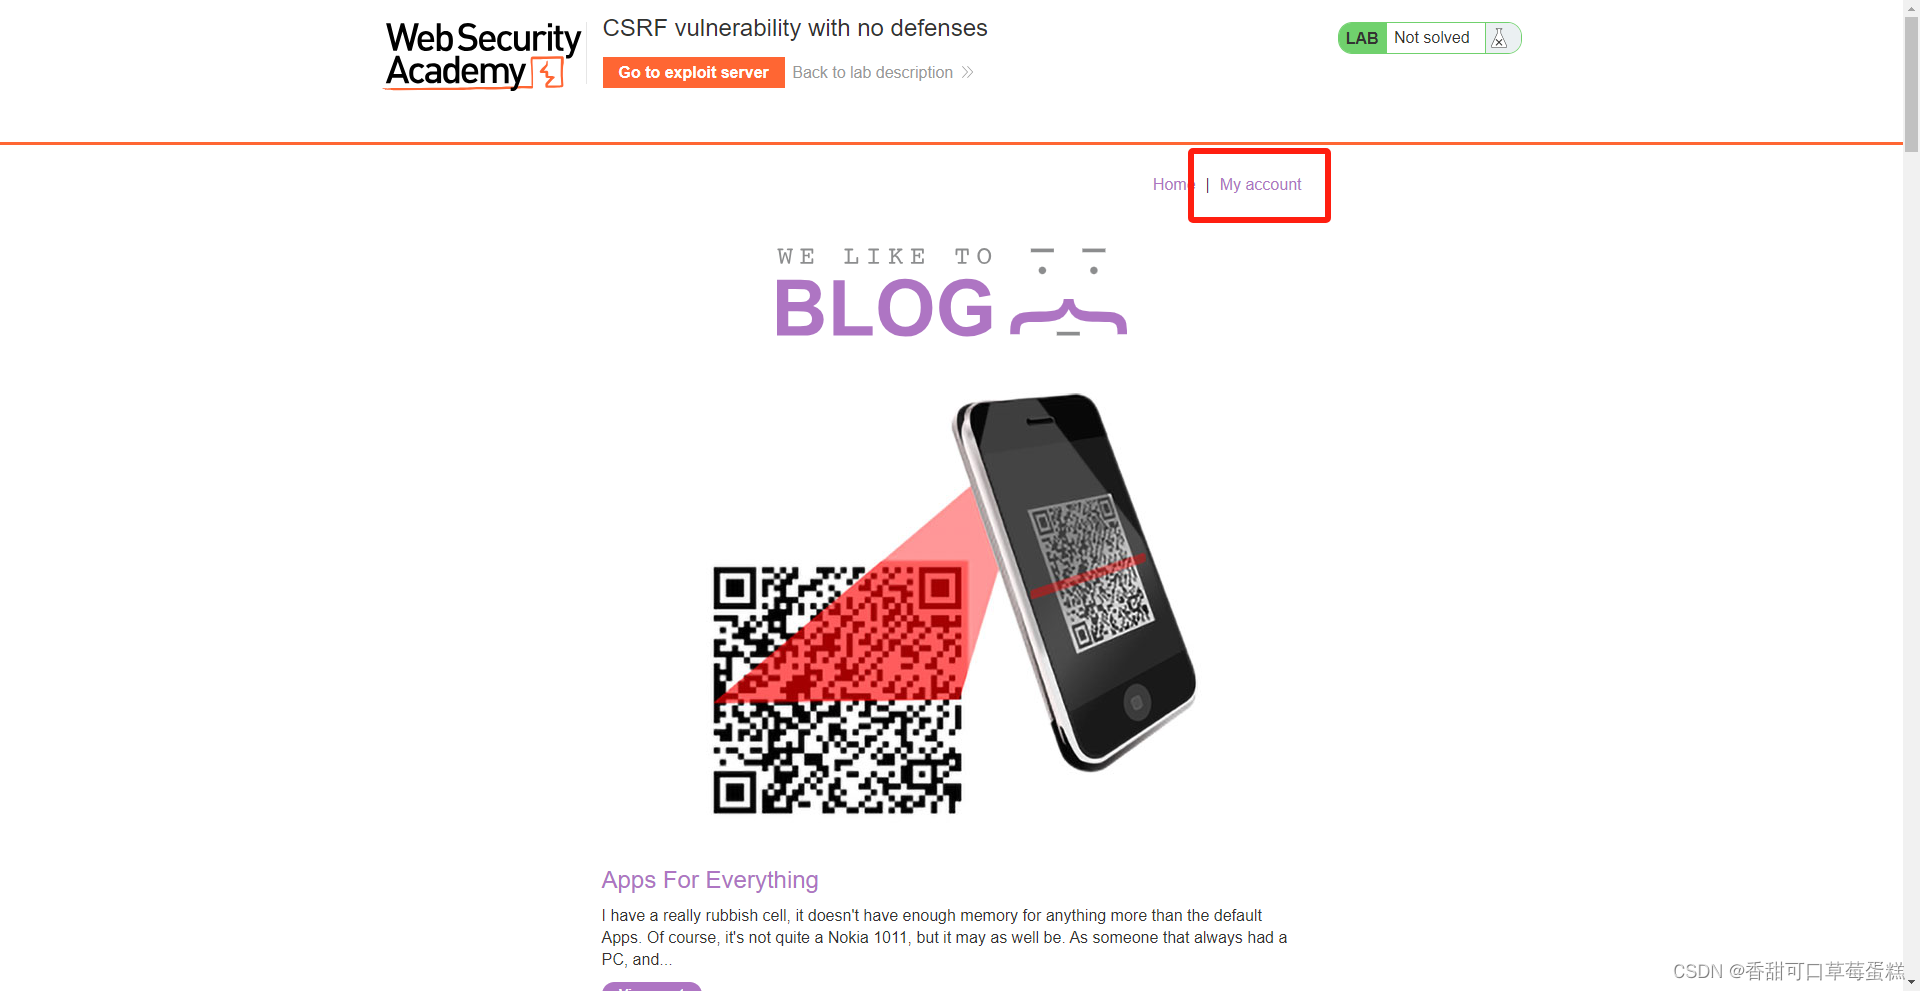
Task: Click the Not solved status label
Action: (x=1432, y=38)
